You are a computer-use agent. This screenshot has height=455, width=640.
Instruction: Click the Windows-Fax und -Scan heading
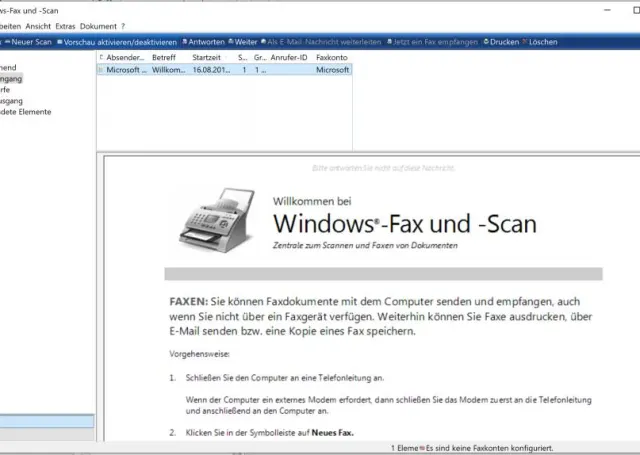(404, 224)
